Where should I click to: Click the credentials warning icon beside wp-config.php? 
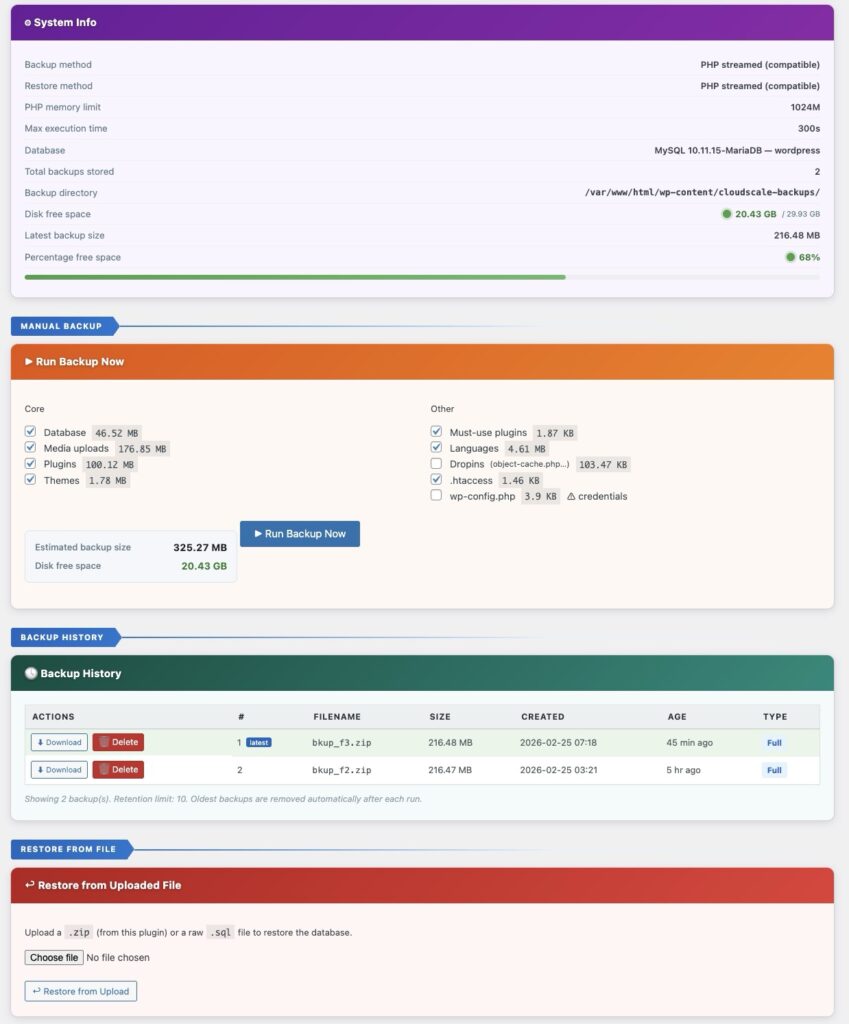tap(573, 495)
